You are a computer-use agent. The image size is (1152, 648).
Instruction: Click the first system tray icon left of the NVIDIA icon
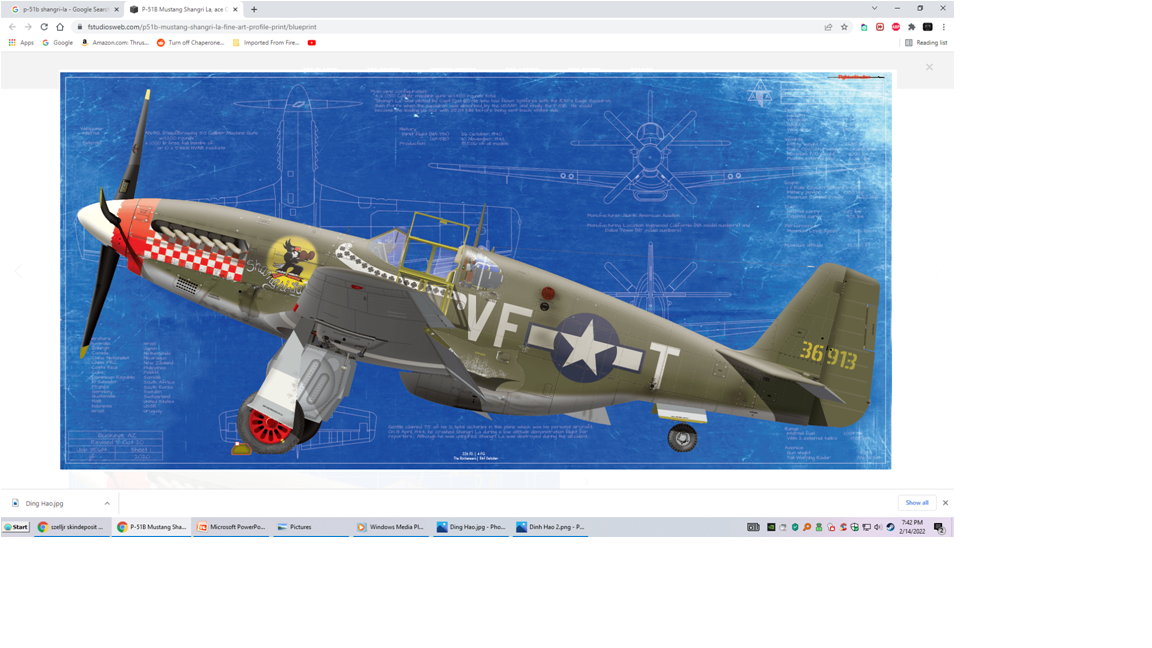click(x=753, y=527)
